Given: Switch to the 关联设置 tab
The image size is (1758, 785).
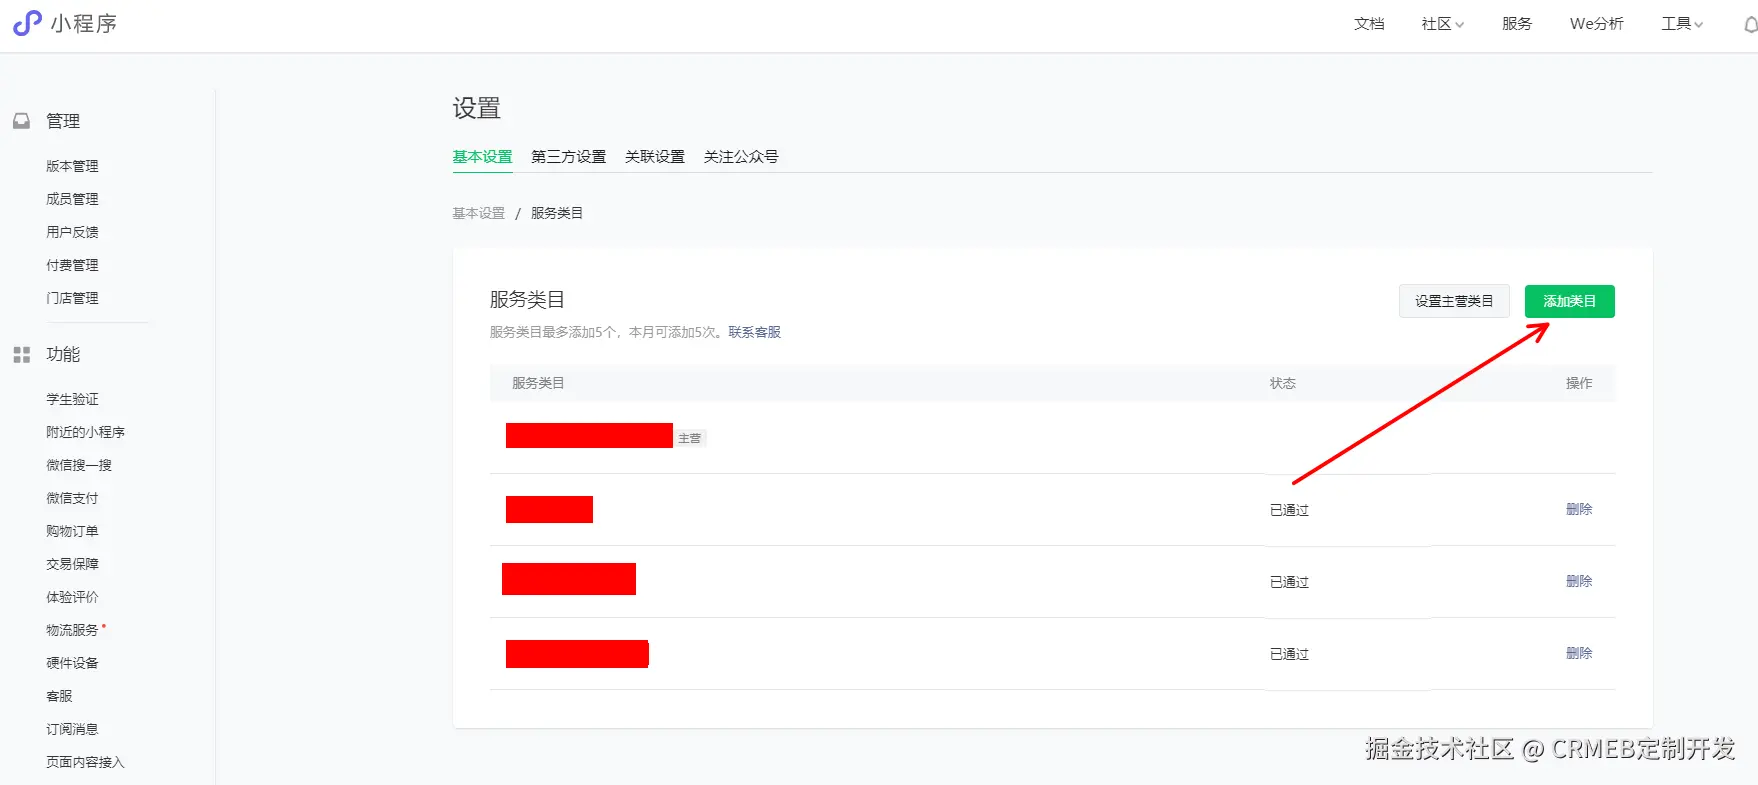Looking at the screenshot, I should (x=655, y=157).
